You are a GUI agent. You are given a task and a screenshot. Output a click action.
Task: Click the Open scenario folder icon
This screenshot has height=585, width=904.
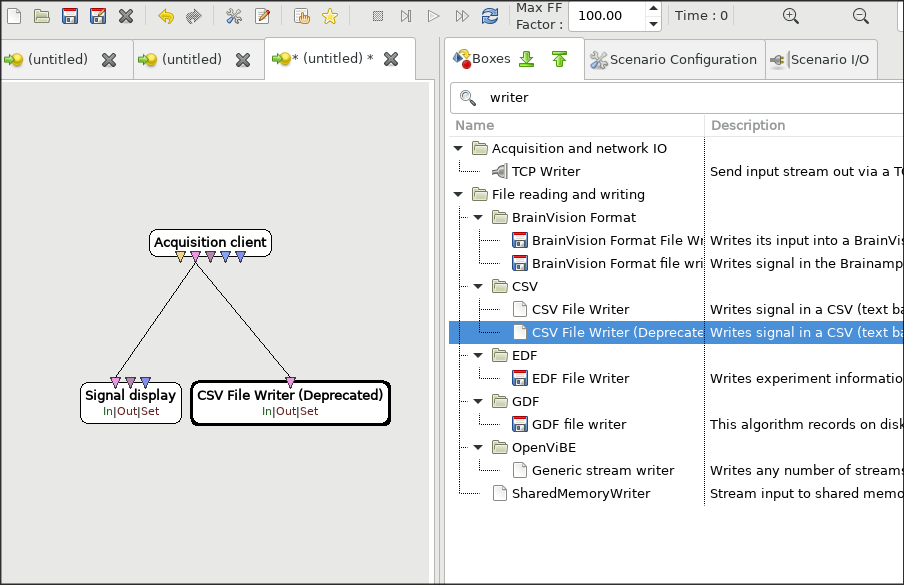(x=41, y=16)
